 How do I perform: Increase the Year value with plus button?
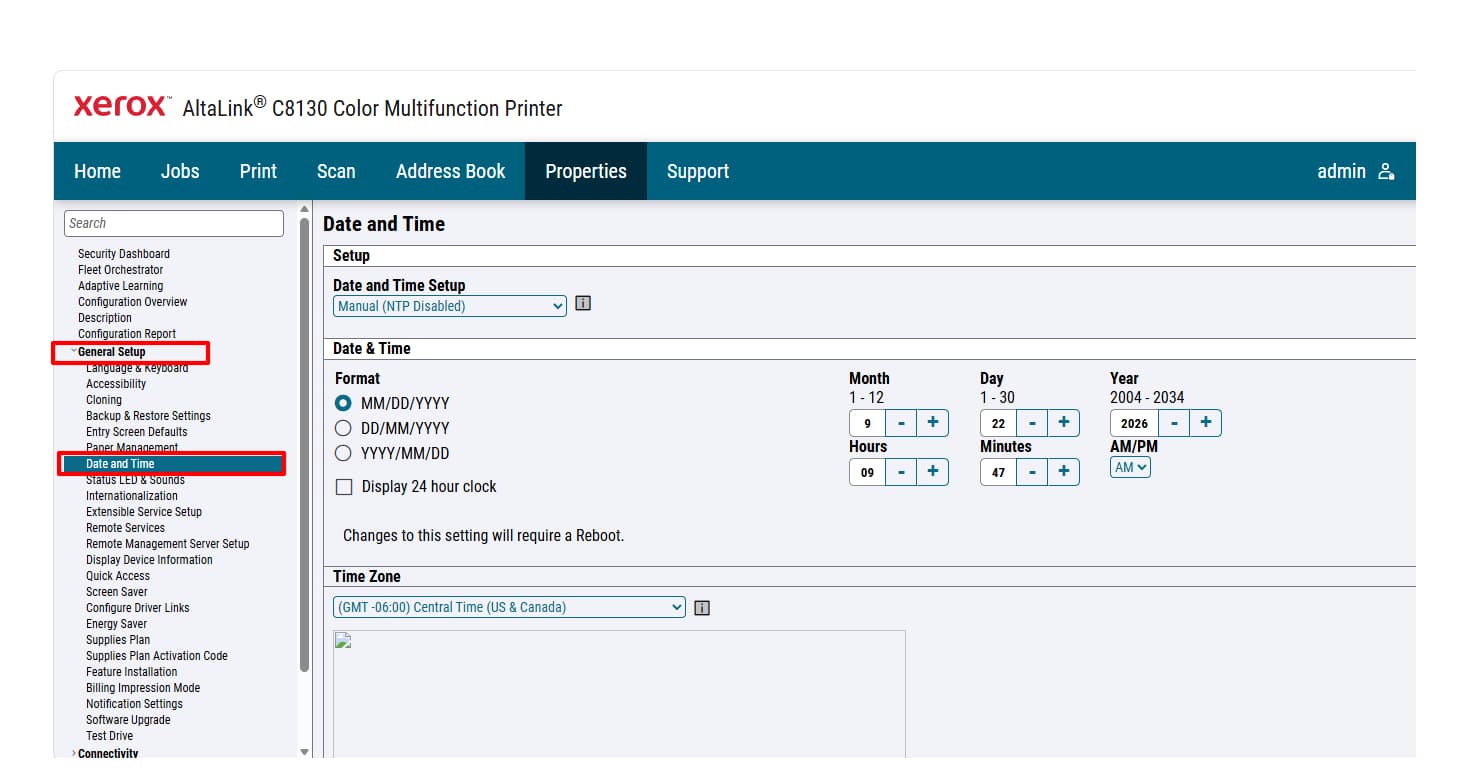[1206, 423]
